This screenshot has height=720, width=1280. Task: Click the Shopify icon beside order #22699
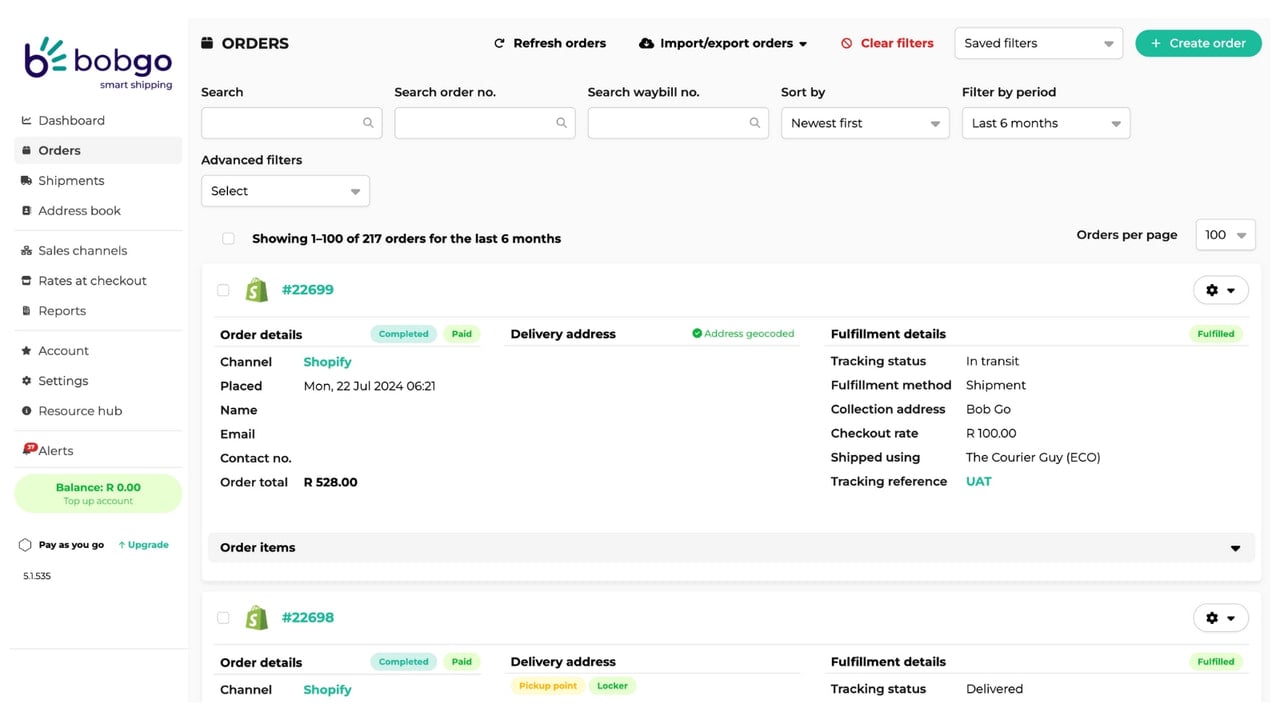[x=257, y=290]
